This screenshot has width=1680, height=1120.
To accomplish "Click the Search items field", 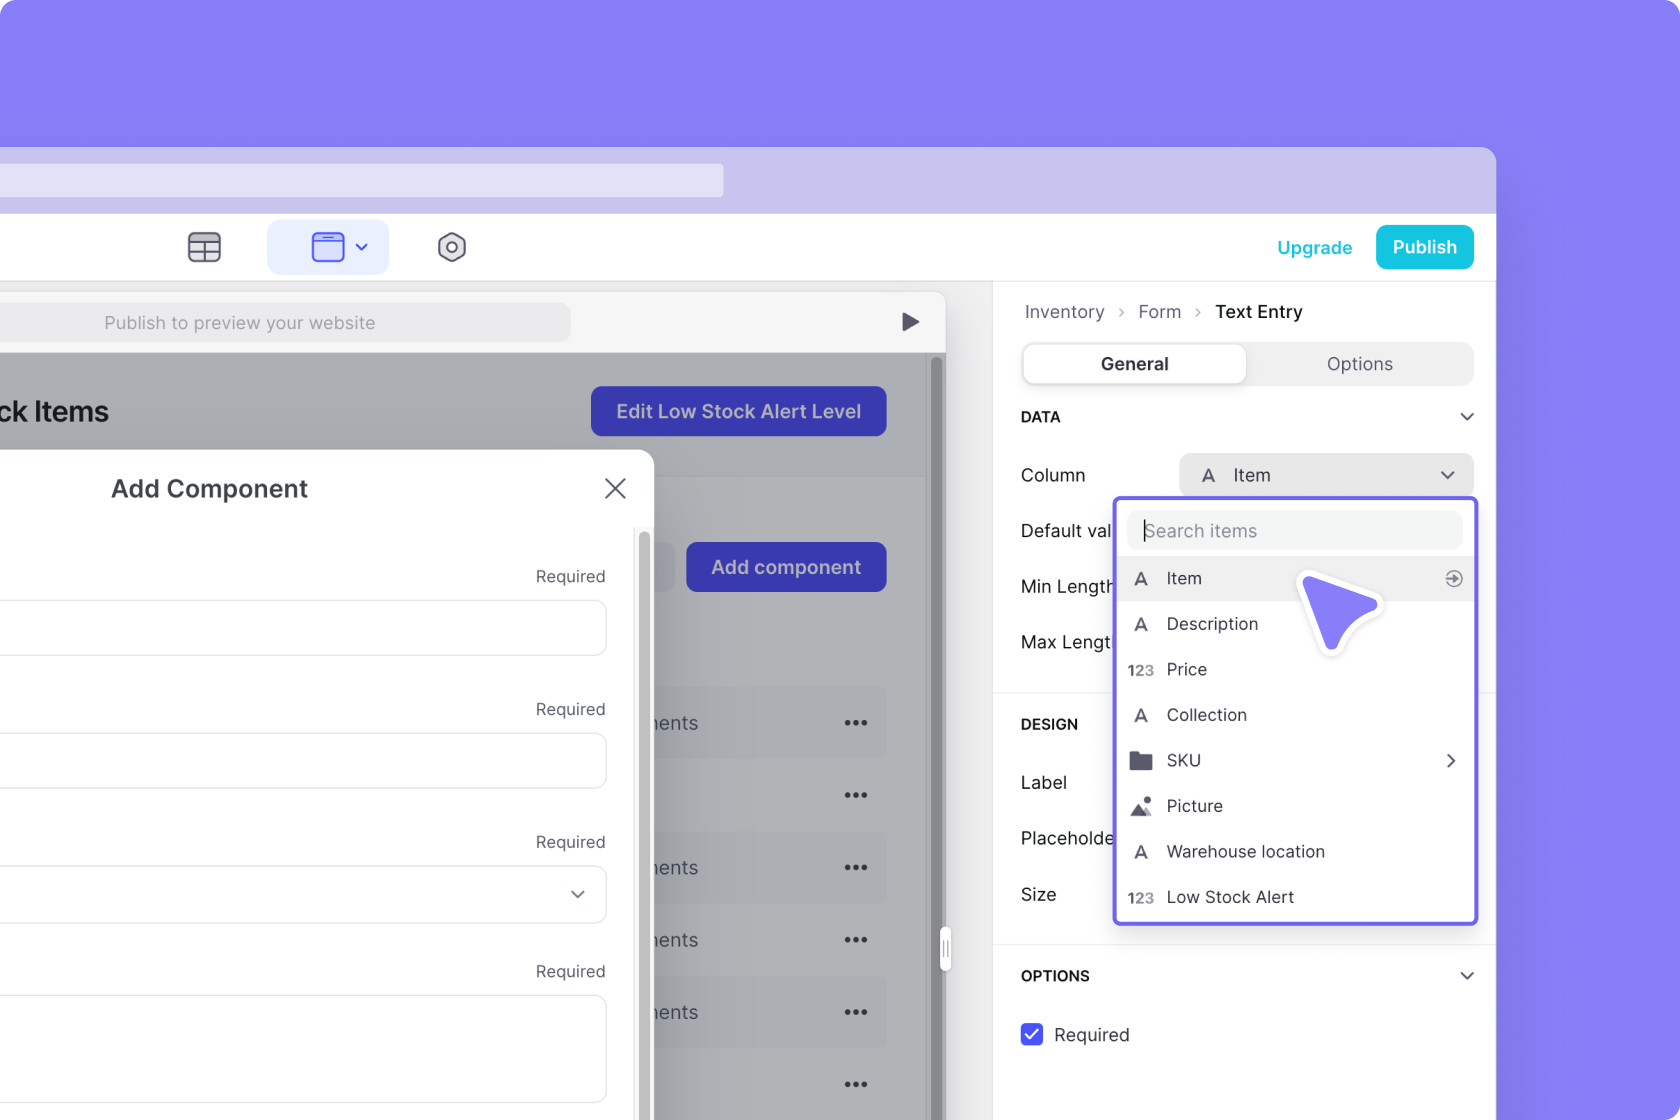I will [x=1295, y=531].
